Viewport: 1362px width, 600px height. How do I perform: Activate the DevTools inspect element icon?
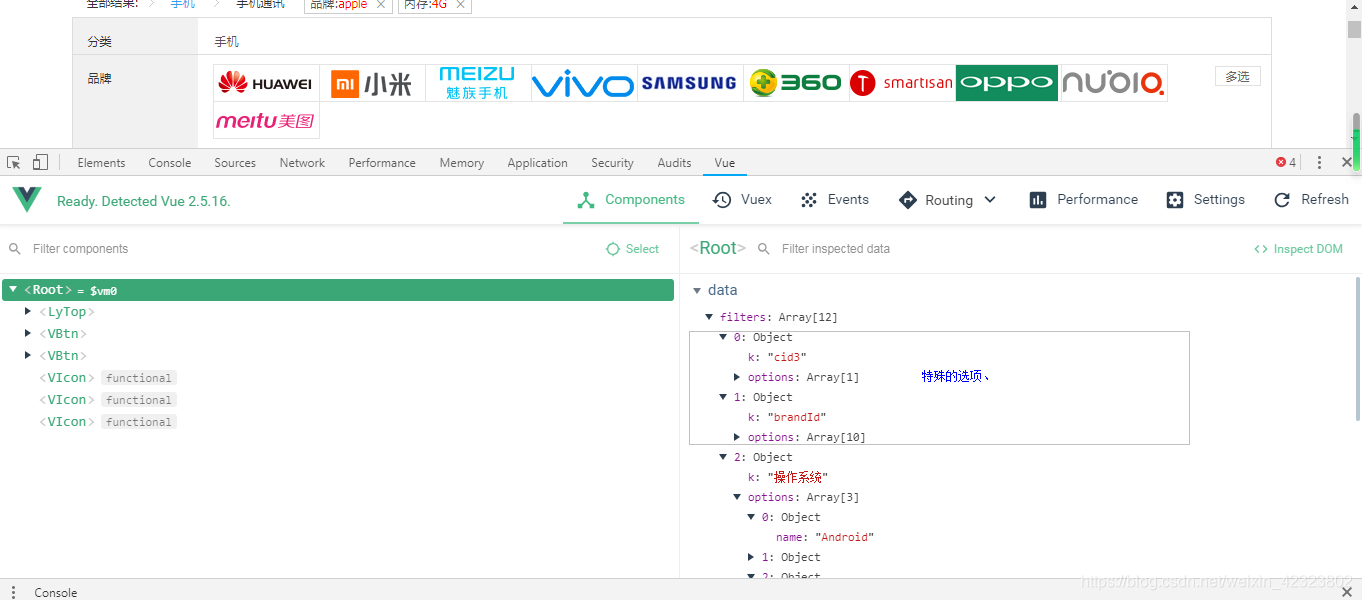14,162
